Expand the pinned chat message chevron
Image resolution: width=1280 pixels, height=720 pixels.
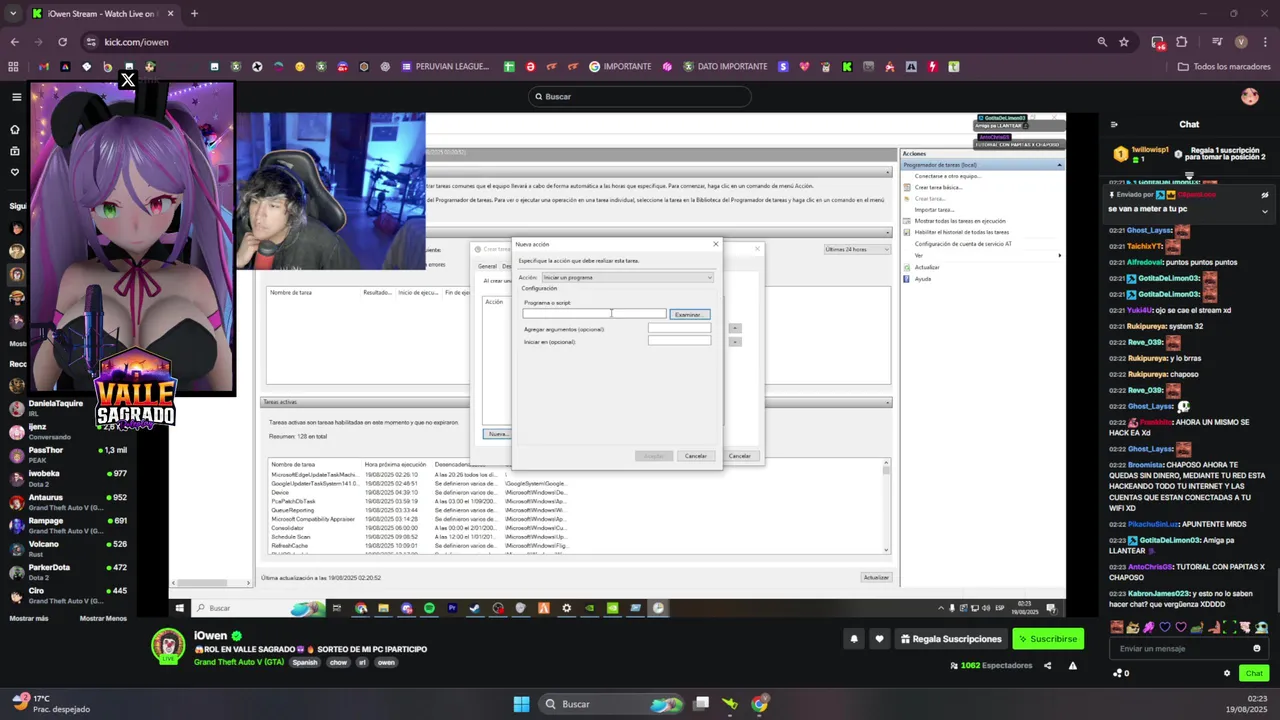pos(1264,211)
